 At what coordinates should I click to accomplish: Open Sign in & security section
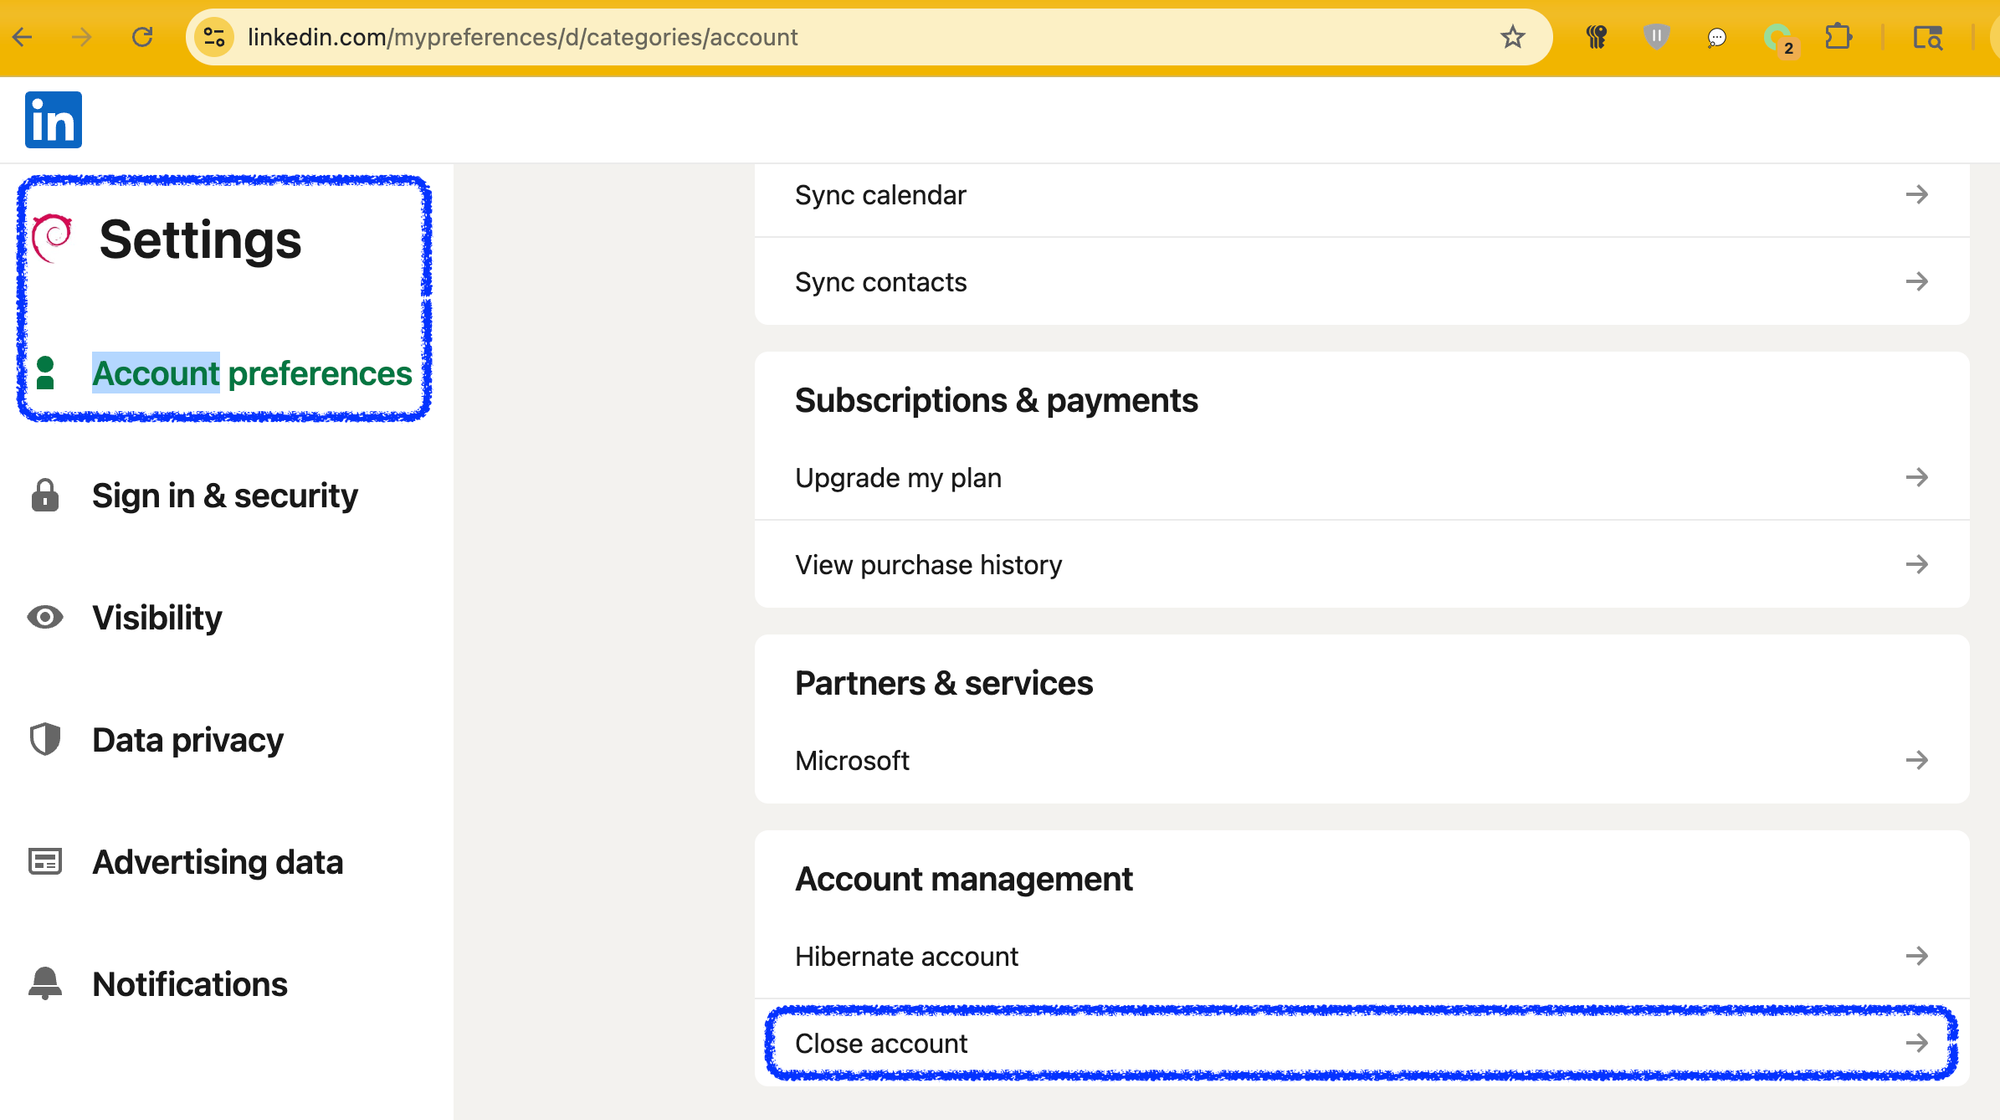(225, 495)
